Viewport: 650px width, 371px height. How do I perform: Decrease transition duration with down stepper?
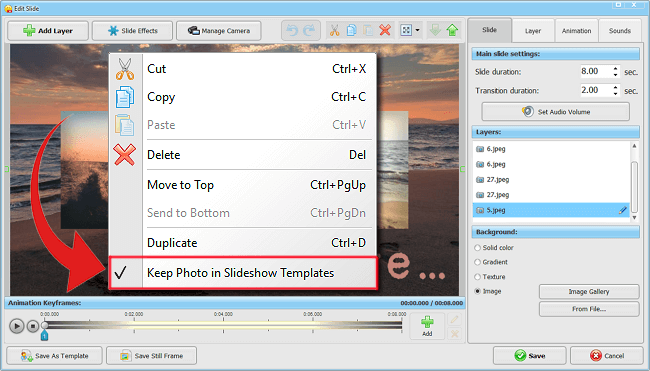pyautogui.click(x=616, y=94)
